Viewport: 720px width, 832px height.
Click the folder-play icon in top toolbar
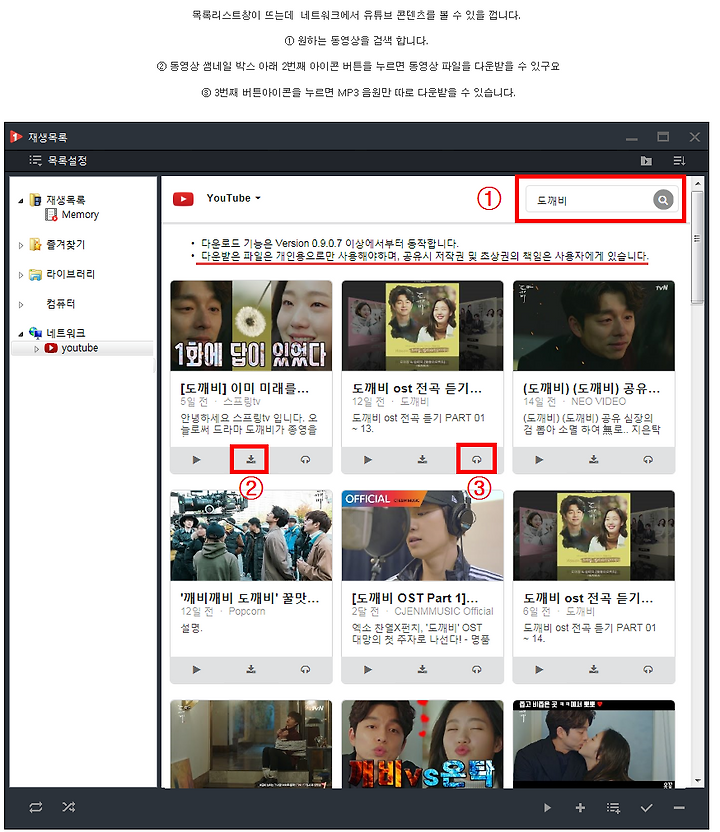coord(646,160)
